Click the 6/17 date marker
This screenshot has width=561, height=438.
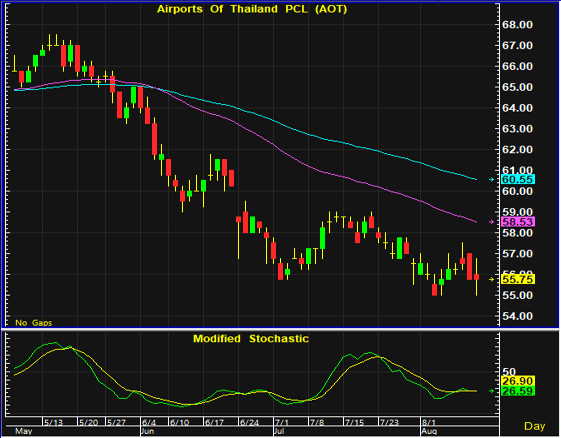coord(214,423)
